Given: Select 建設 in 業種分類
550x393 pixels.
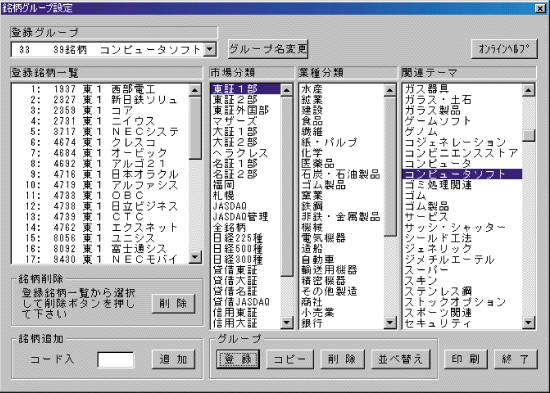Looking at the screenshot, I should click(342, 111).
